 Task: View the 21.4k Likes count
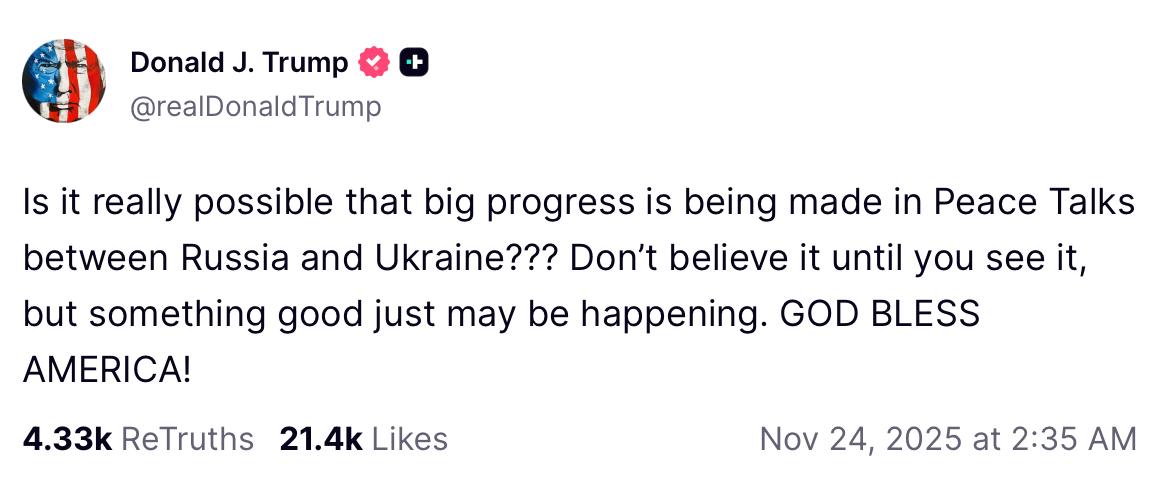[321, 438]
